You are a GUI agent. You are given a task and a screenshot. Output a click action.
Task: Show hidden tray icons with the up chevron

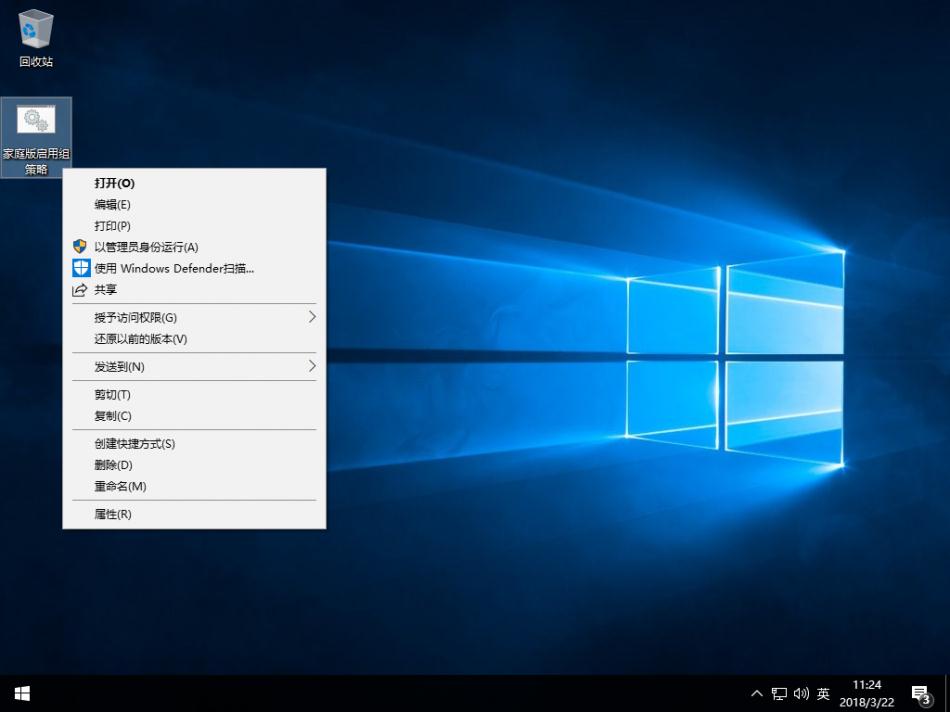tap(757, 693)
